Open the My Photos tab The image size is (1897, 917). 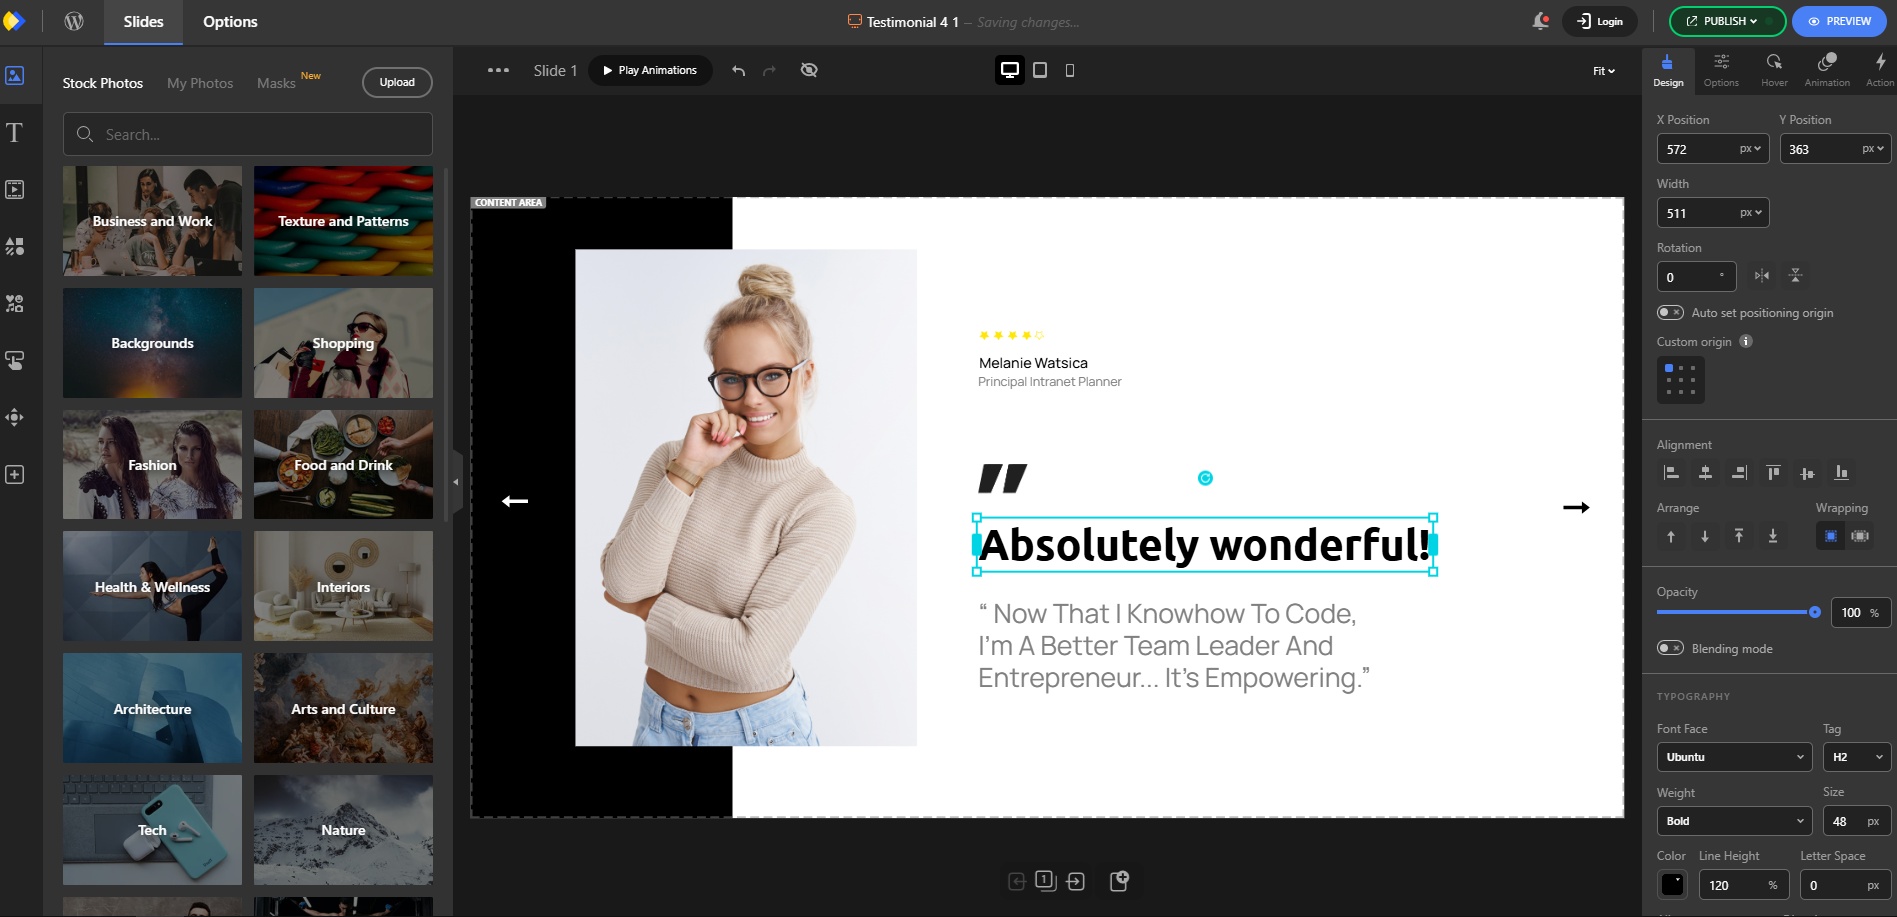coord(200,83)
